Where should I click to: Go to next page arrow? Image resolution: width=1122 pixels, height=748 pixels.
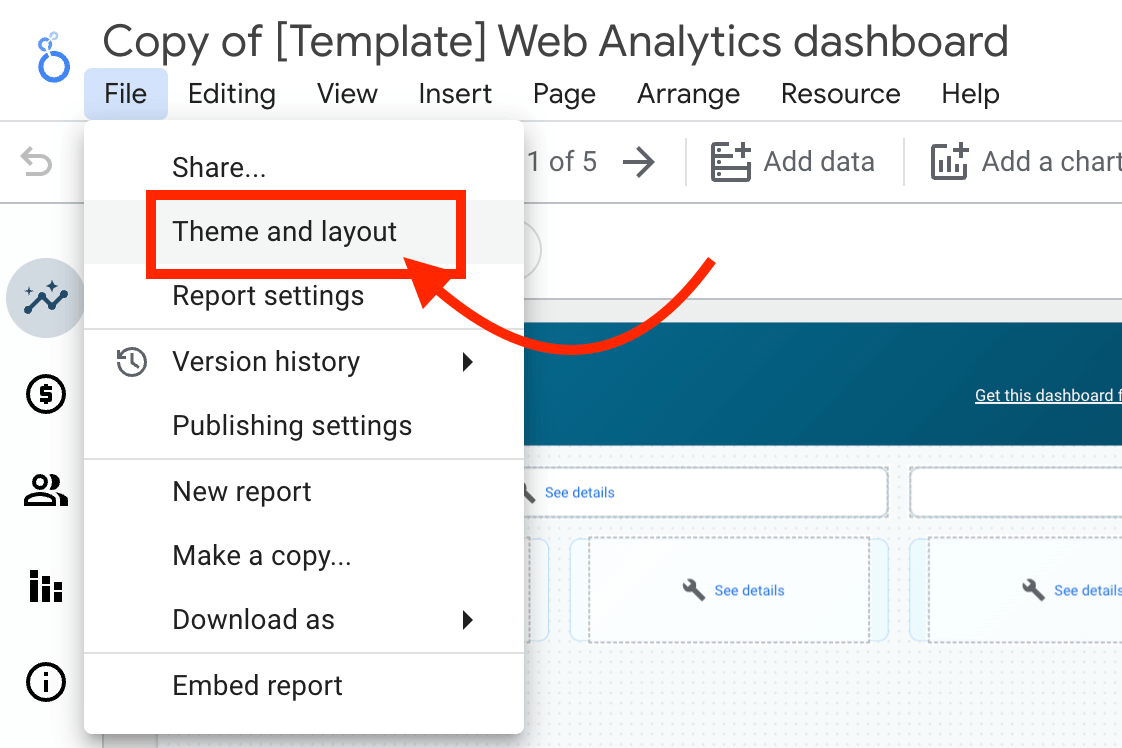click(638, 162)
